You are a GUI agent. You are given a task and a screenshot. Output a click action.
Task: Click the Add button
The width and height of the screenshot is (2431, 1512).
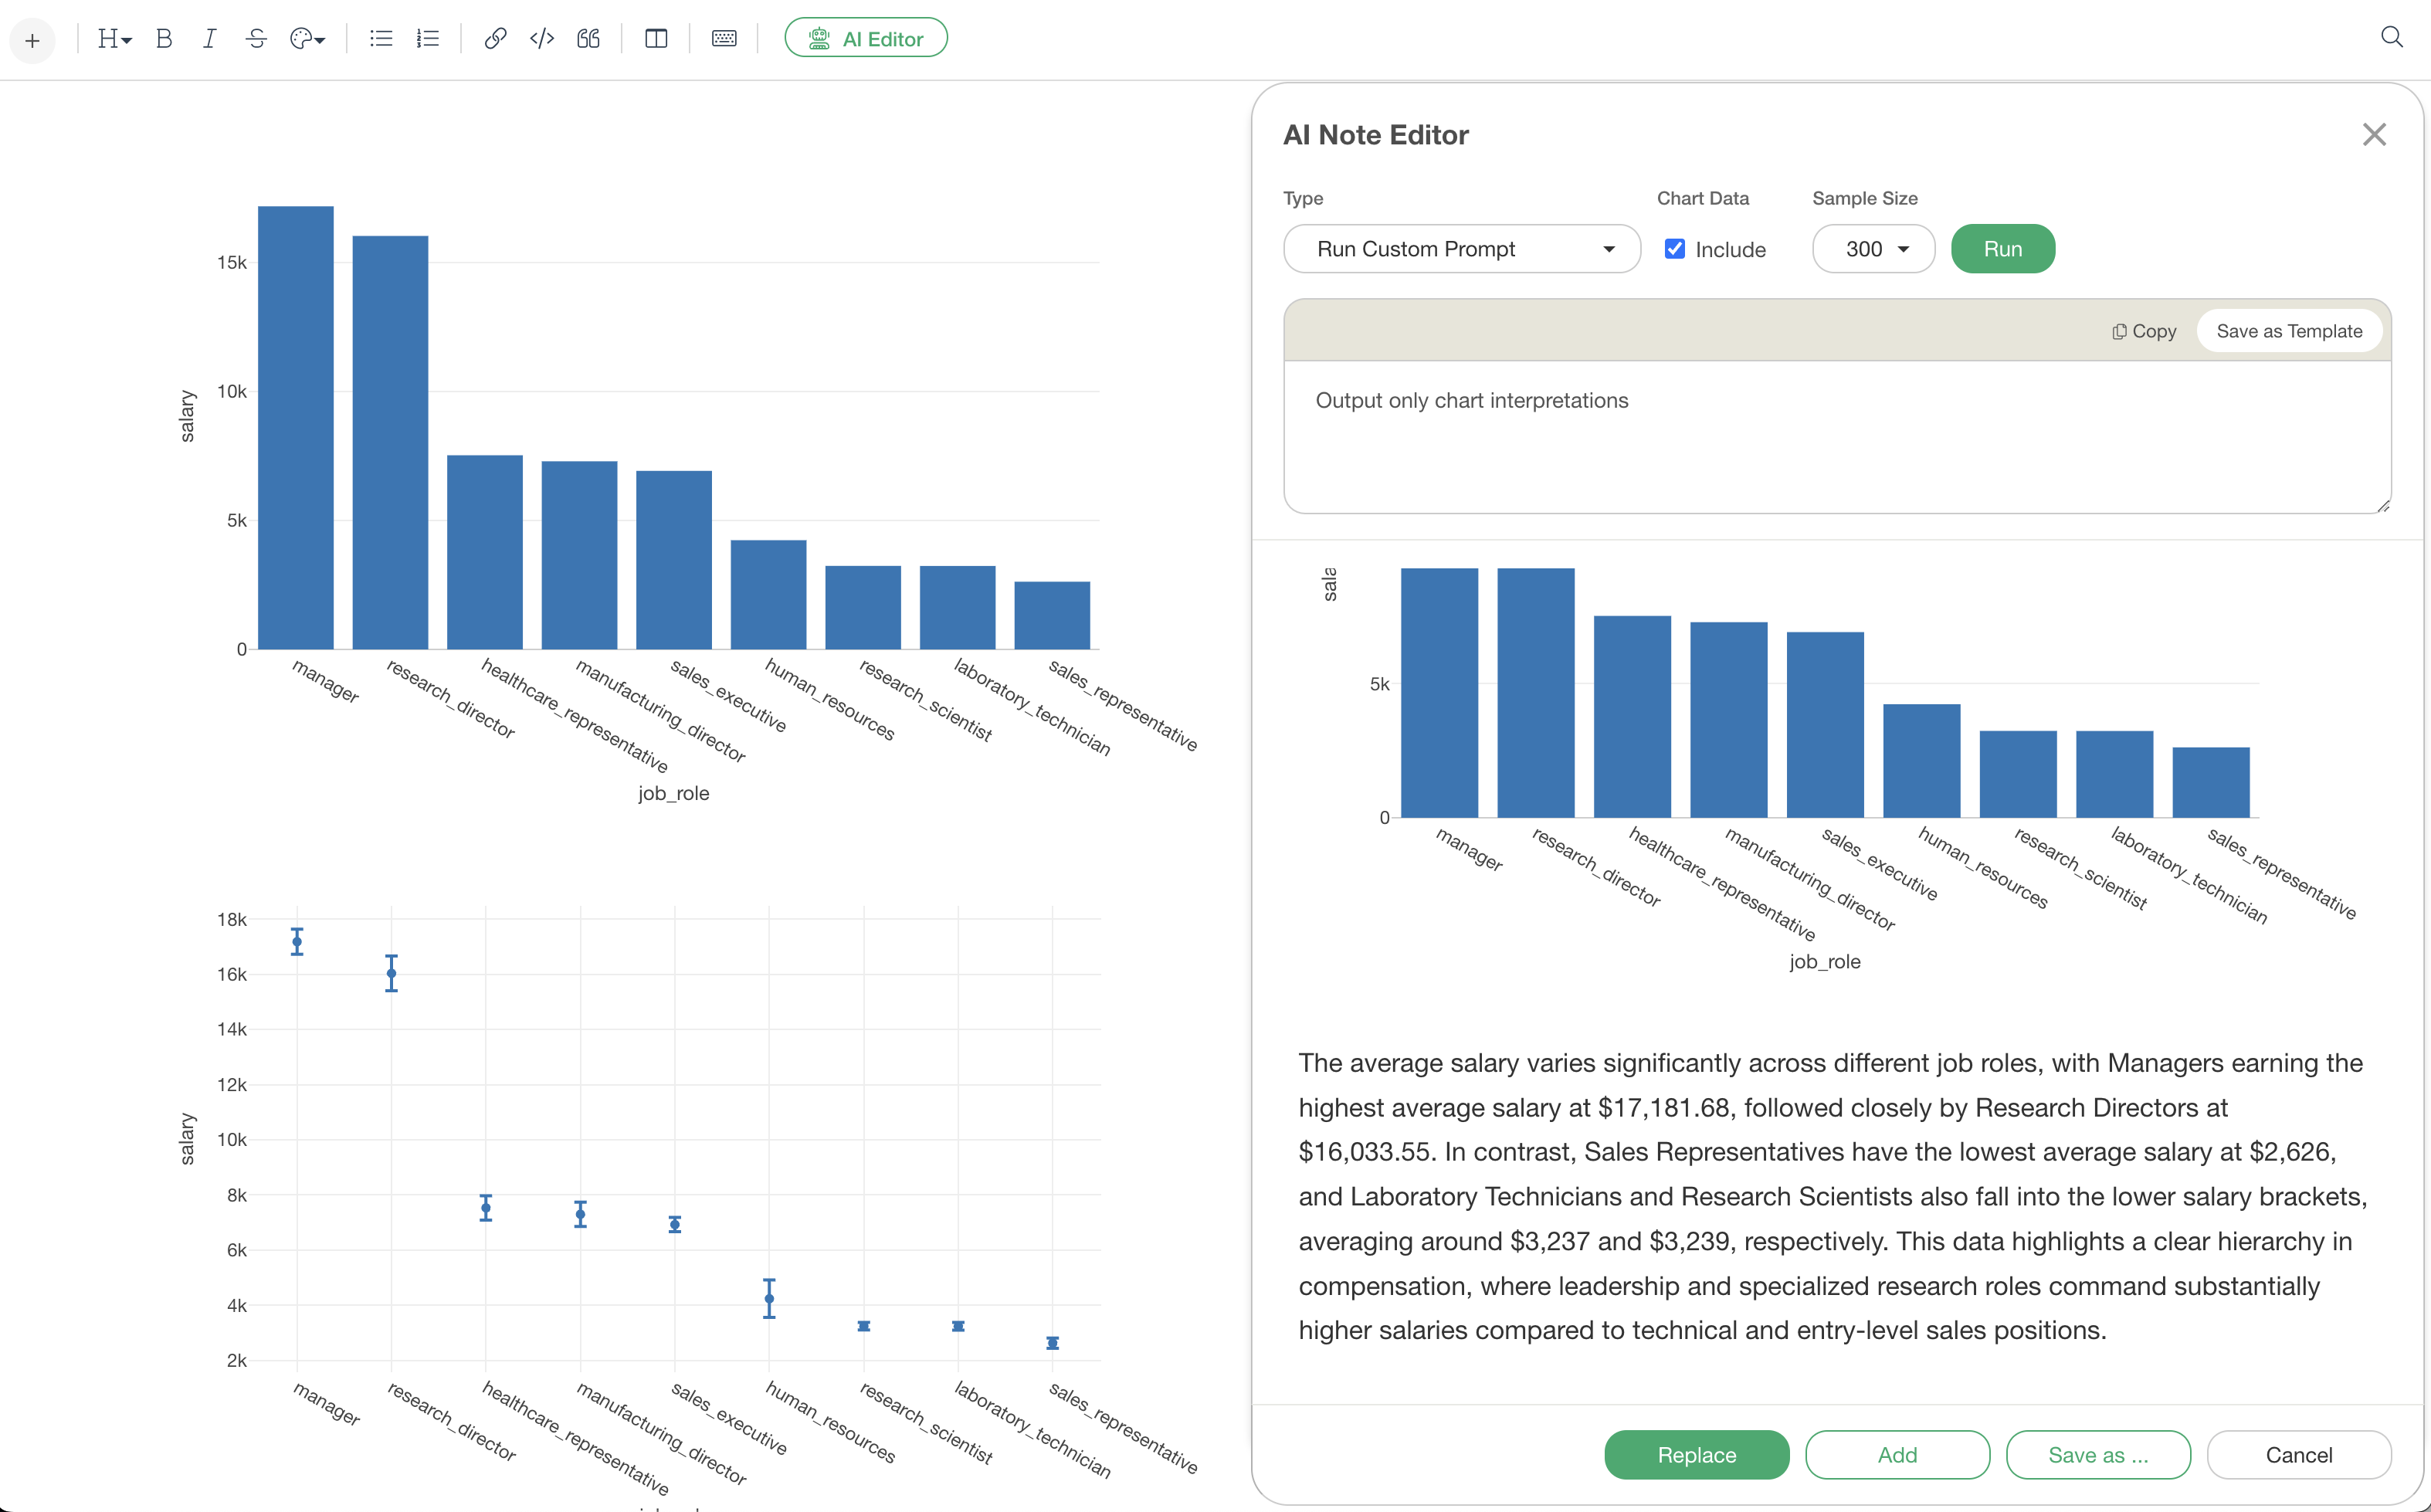(1897, 1455)
